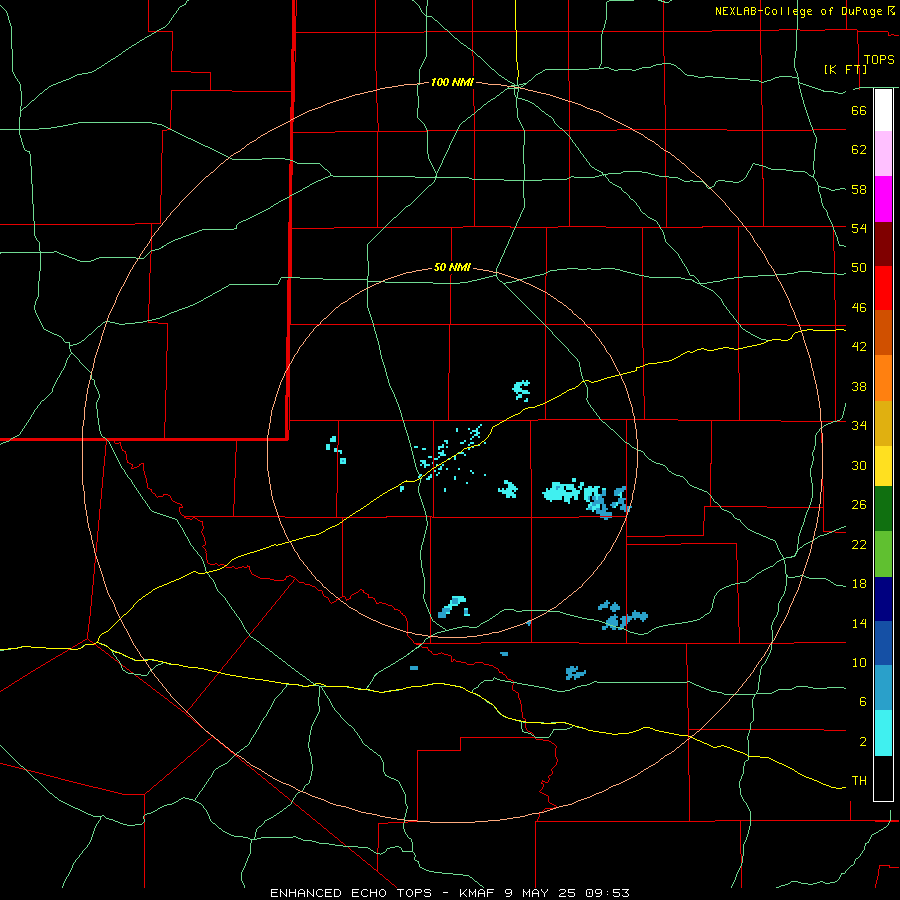The image size is (900, 900).
Task: Click the yellow 30-34 kft swatch
Action: tap(883, 466)
